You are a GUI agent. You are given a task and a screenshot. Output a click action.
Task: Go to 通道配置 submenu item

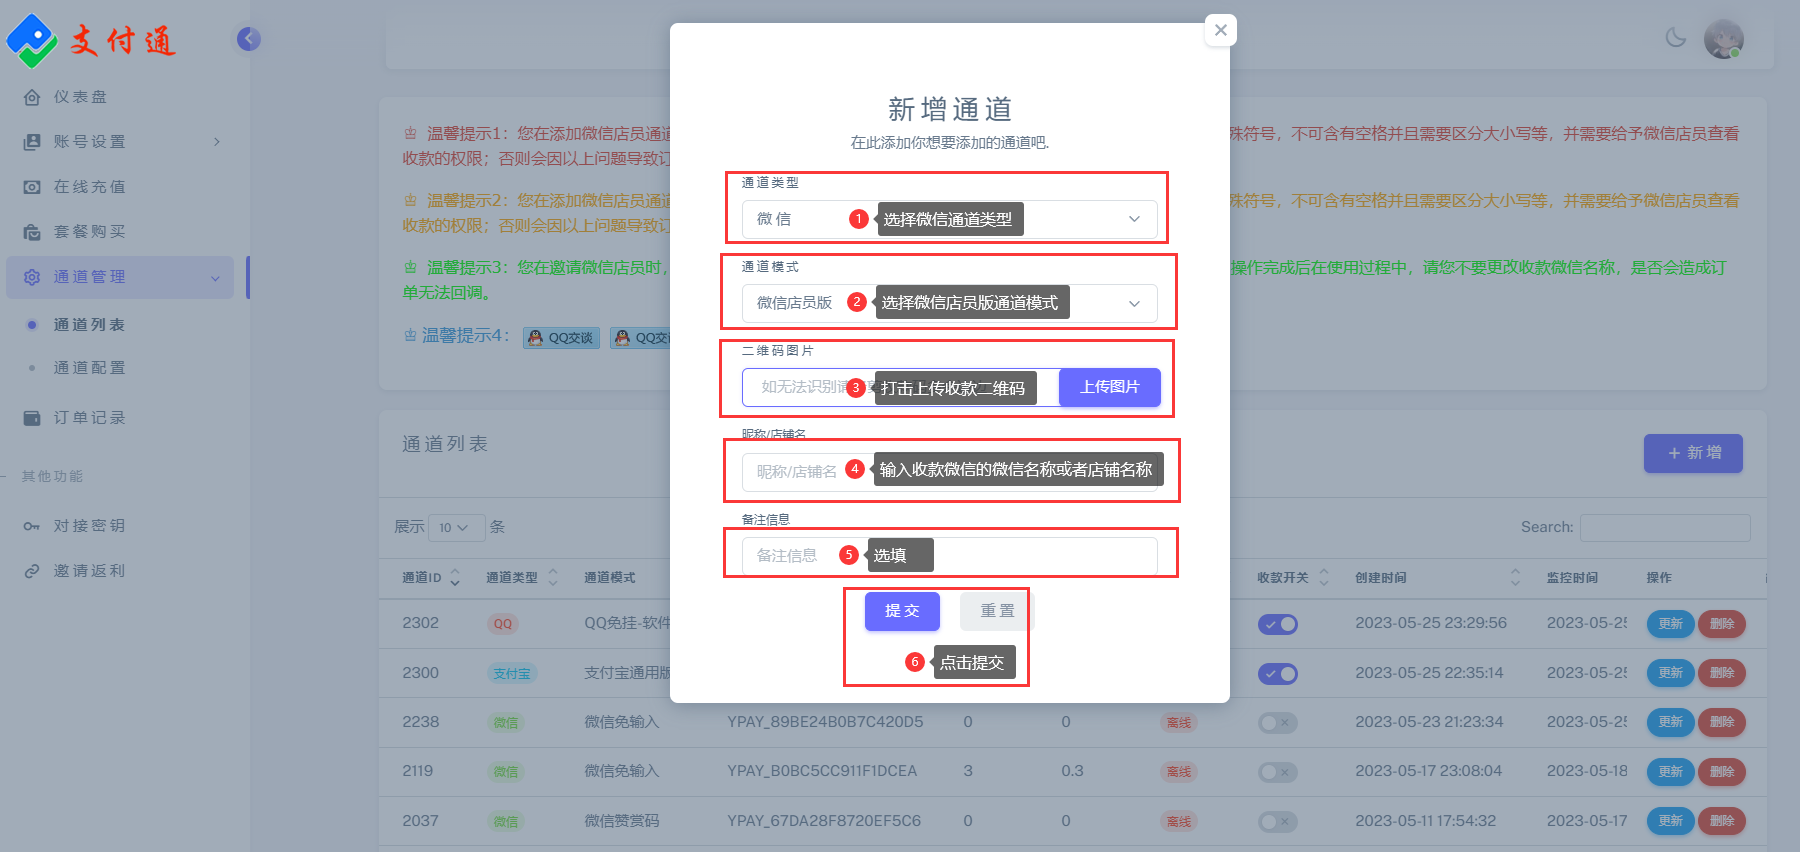pos(89,368)
